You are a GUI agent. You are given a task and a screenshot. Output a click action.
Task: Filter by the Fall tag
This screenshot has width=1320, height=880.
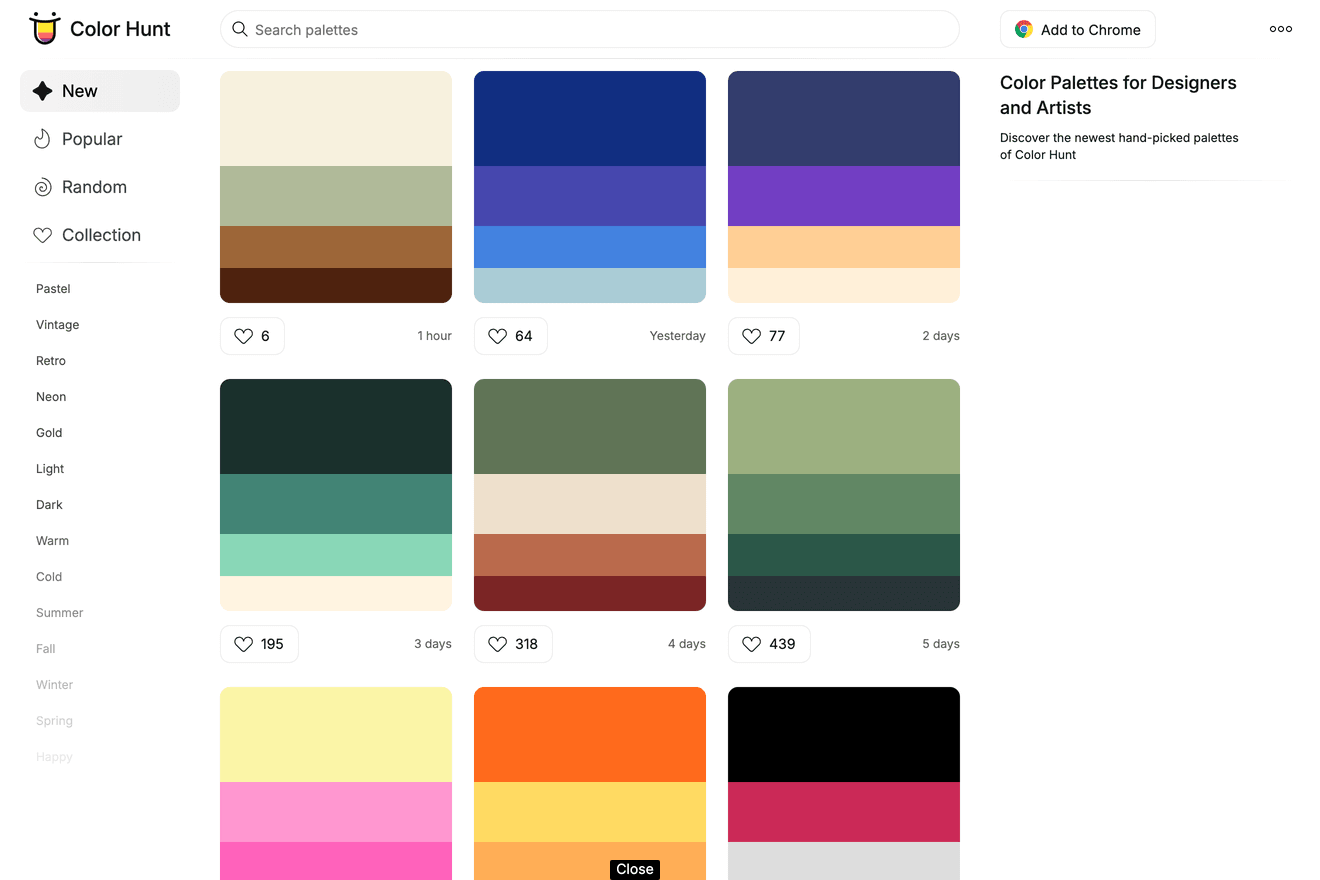click(x=46, y=649)
